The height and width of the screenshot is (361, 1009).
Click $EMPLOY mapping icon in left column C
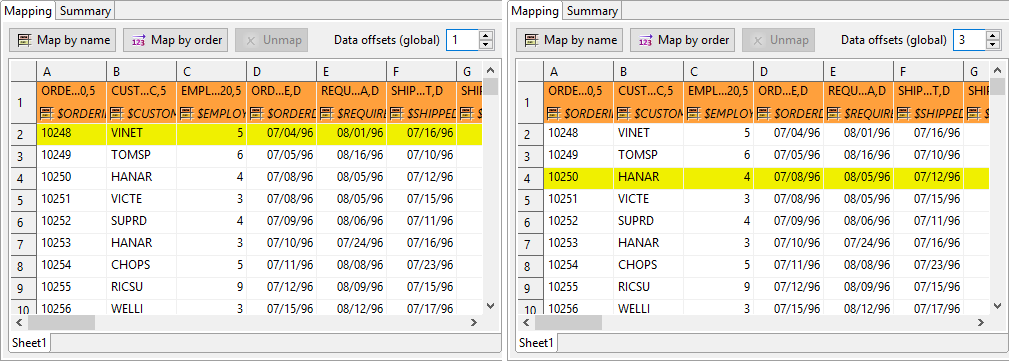(187, 114)
